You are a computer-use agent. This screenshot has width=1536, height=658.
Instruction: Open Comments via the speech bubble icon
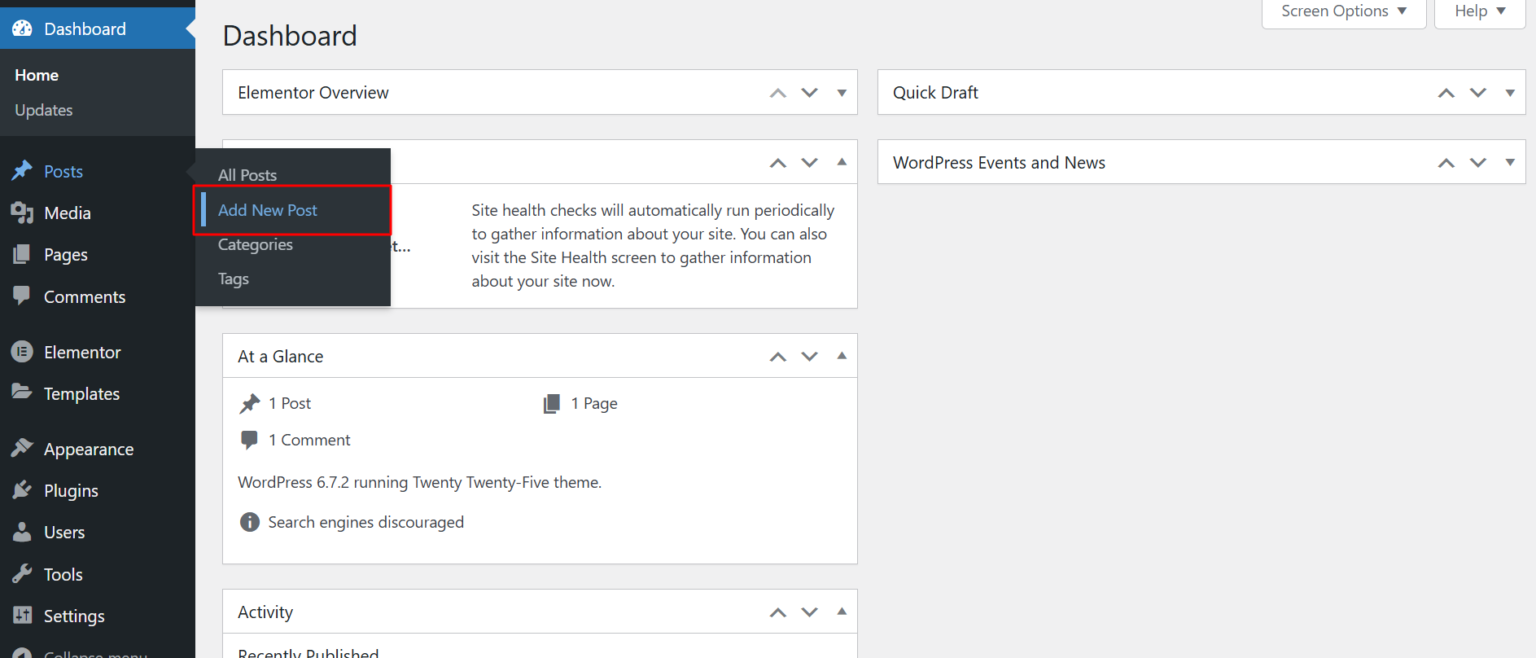(22, 296)
